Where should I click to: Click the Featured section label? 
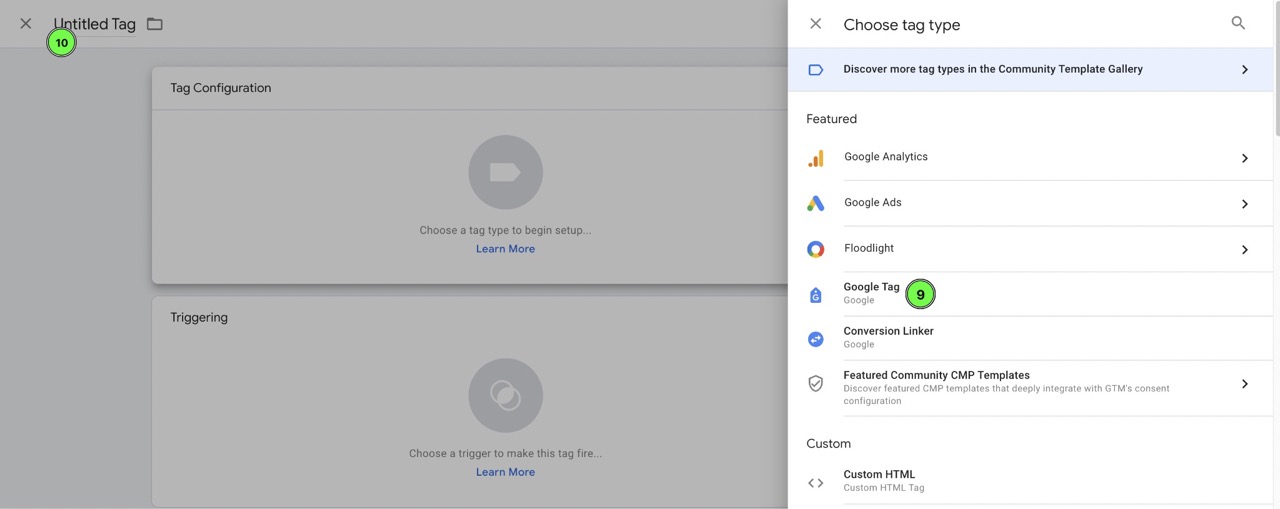coord(831,119)
